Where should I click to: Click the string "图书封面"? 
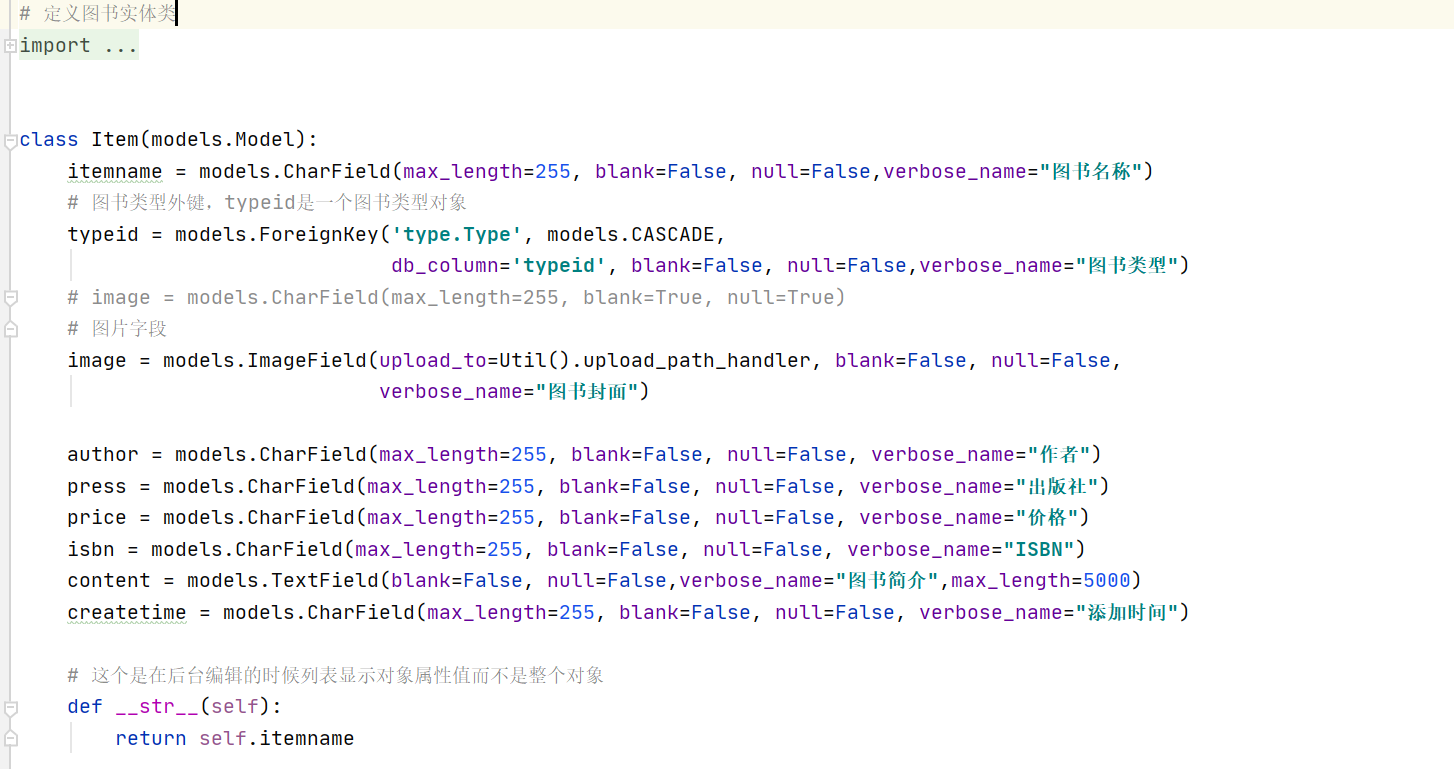coord(588,392)
